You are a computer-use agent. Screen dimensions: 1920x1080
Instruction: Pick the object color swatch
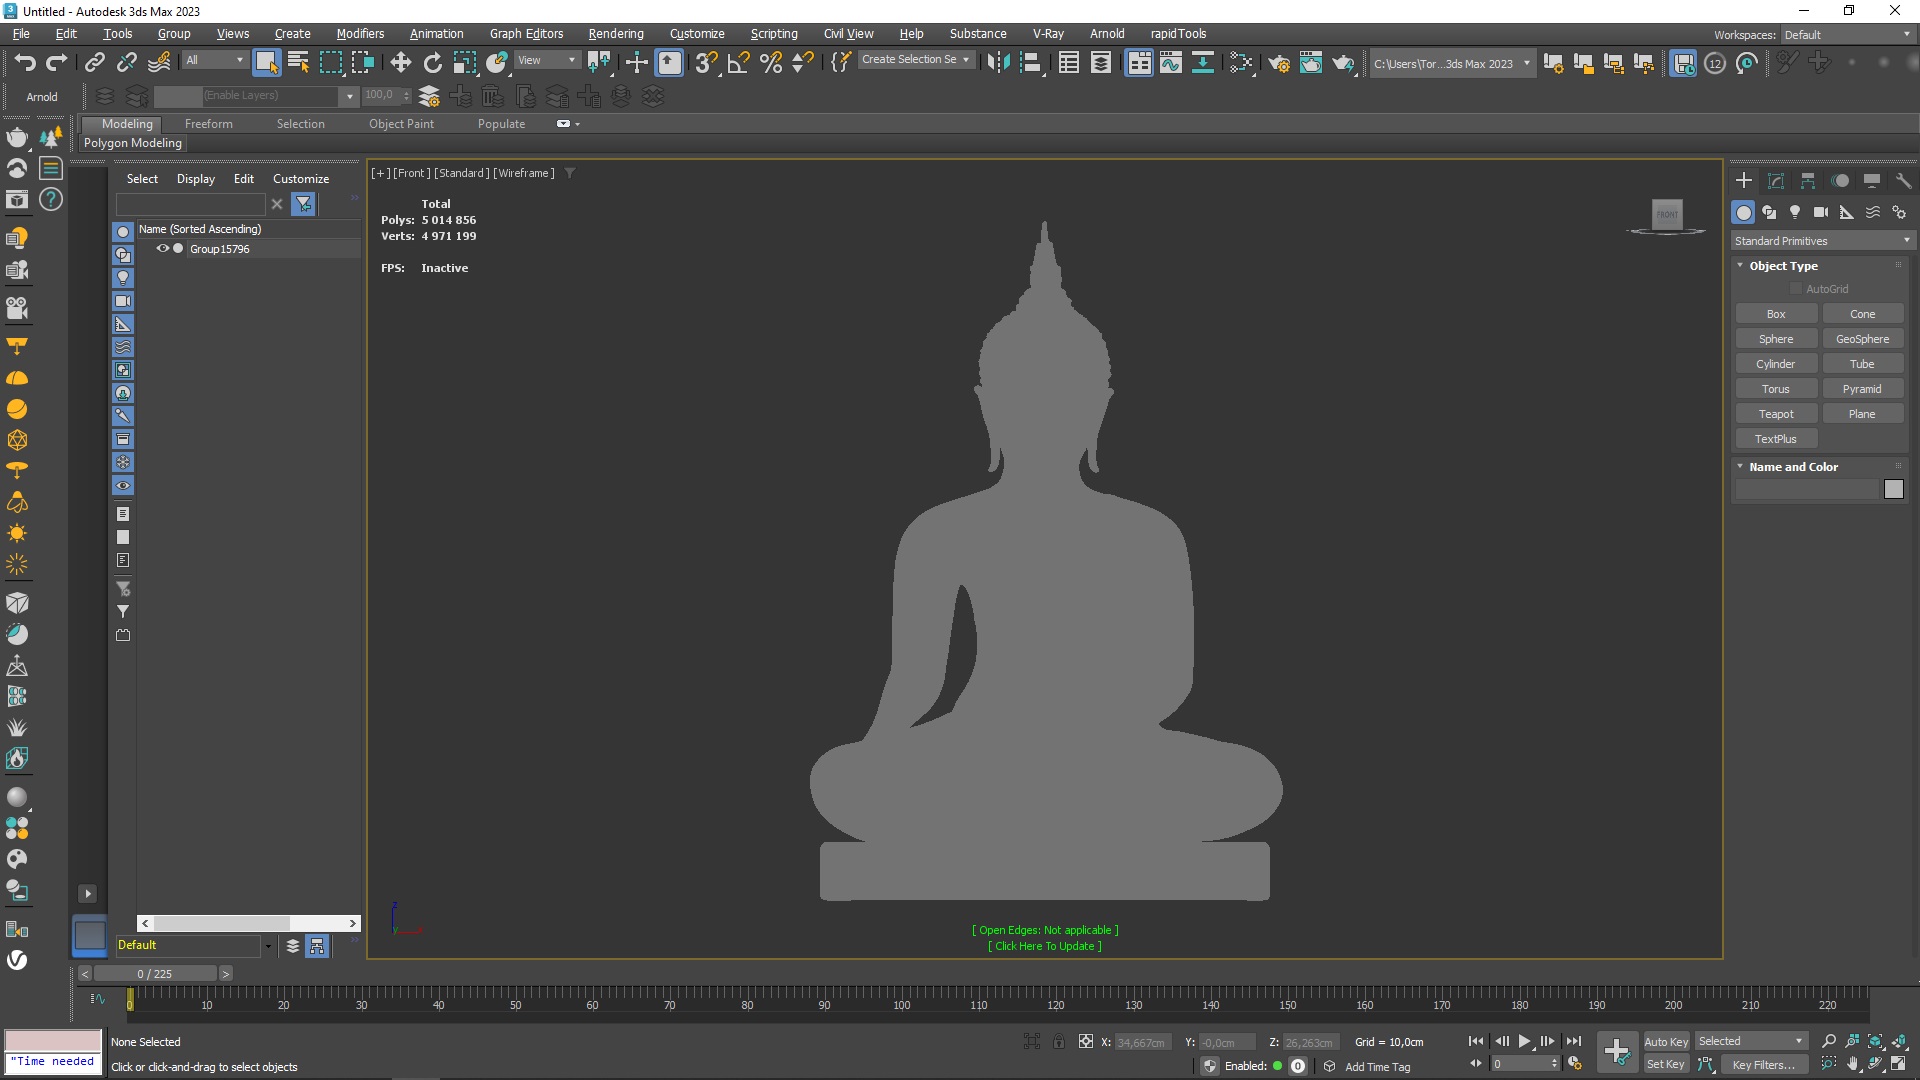click(1893, 489)
